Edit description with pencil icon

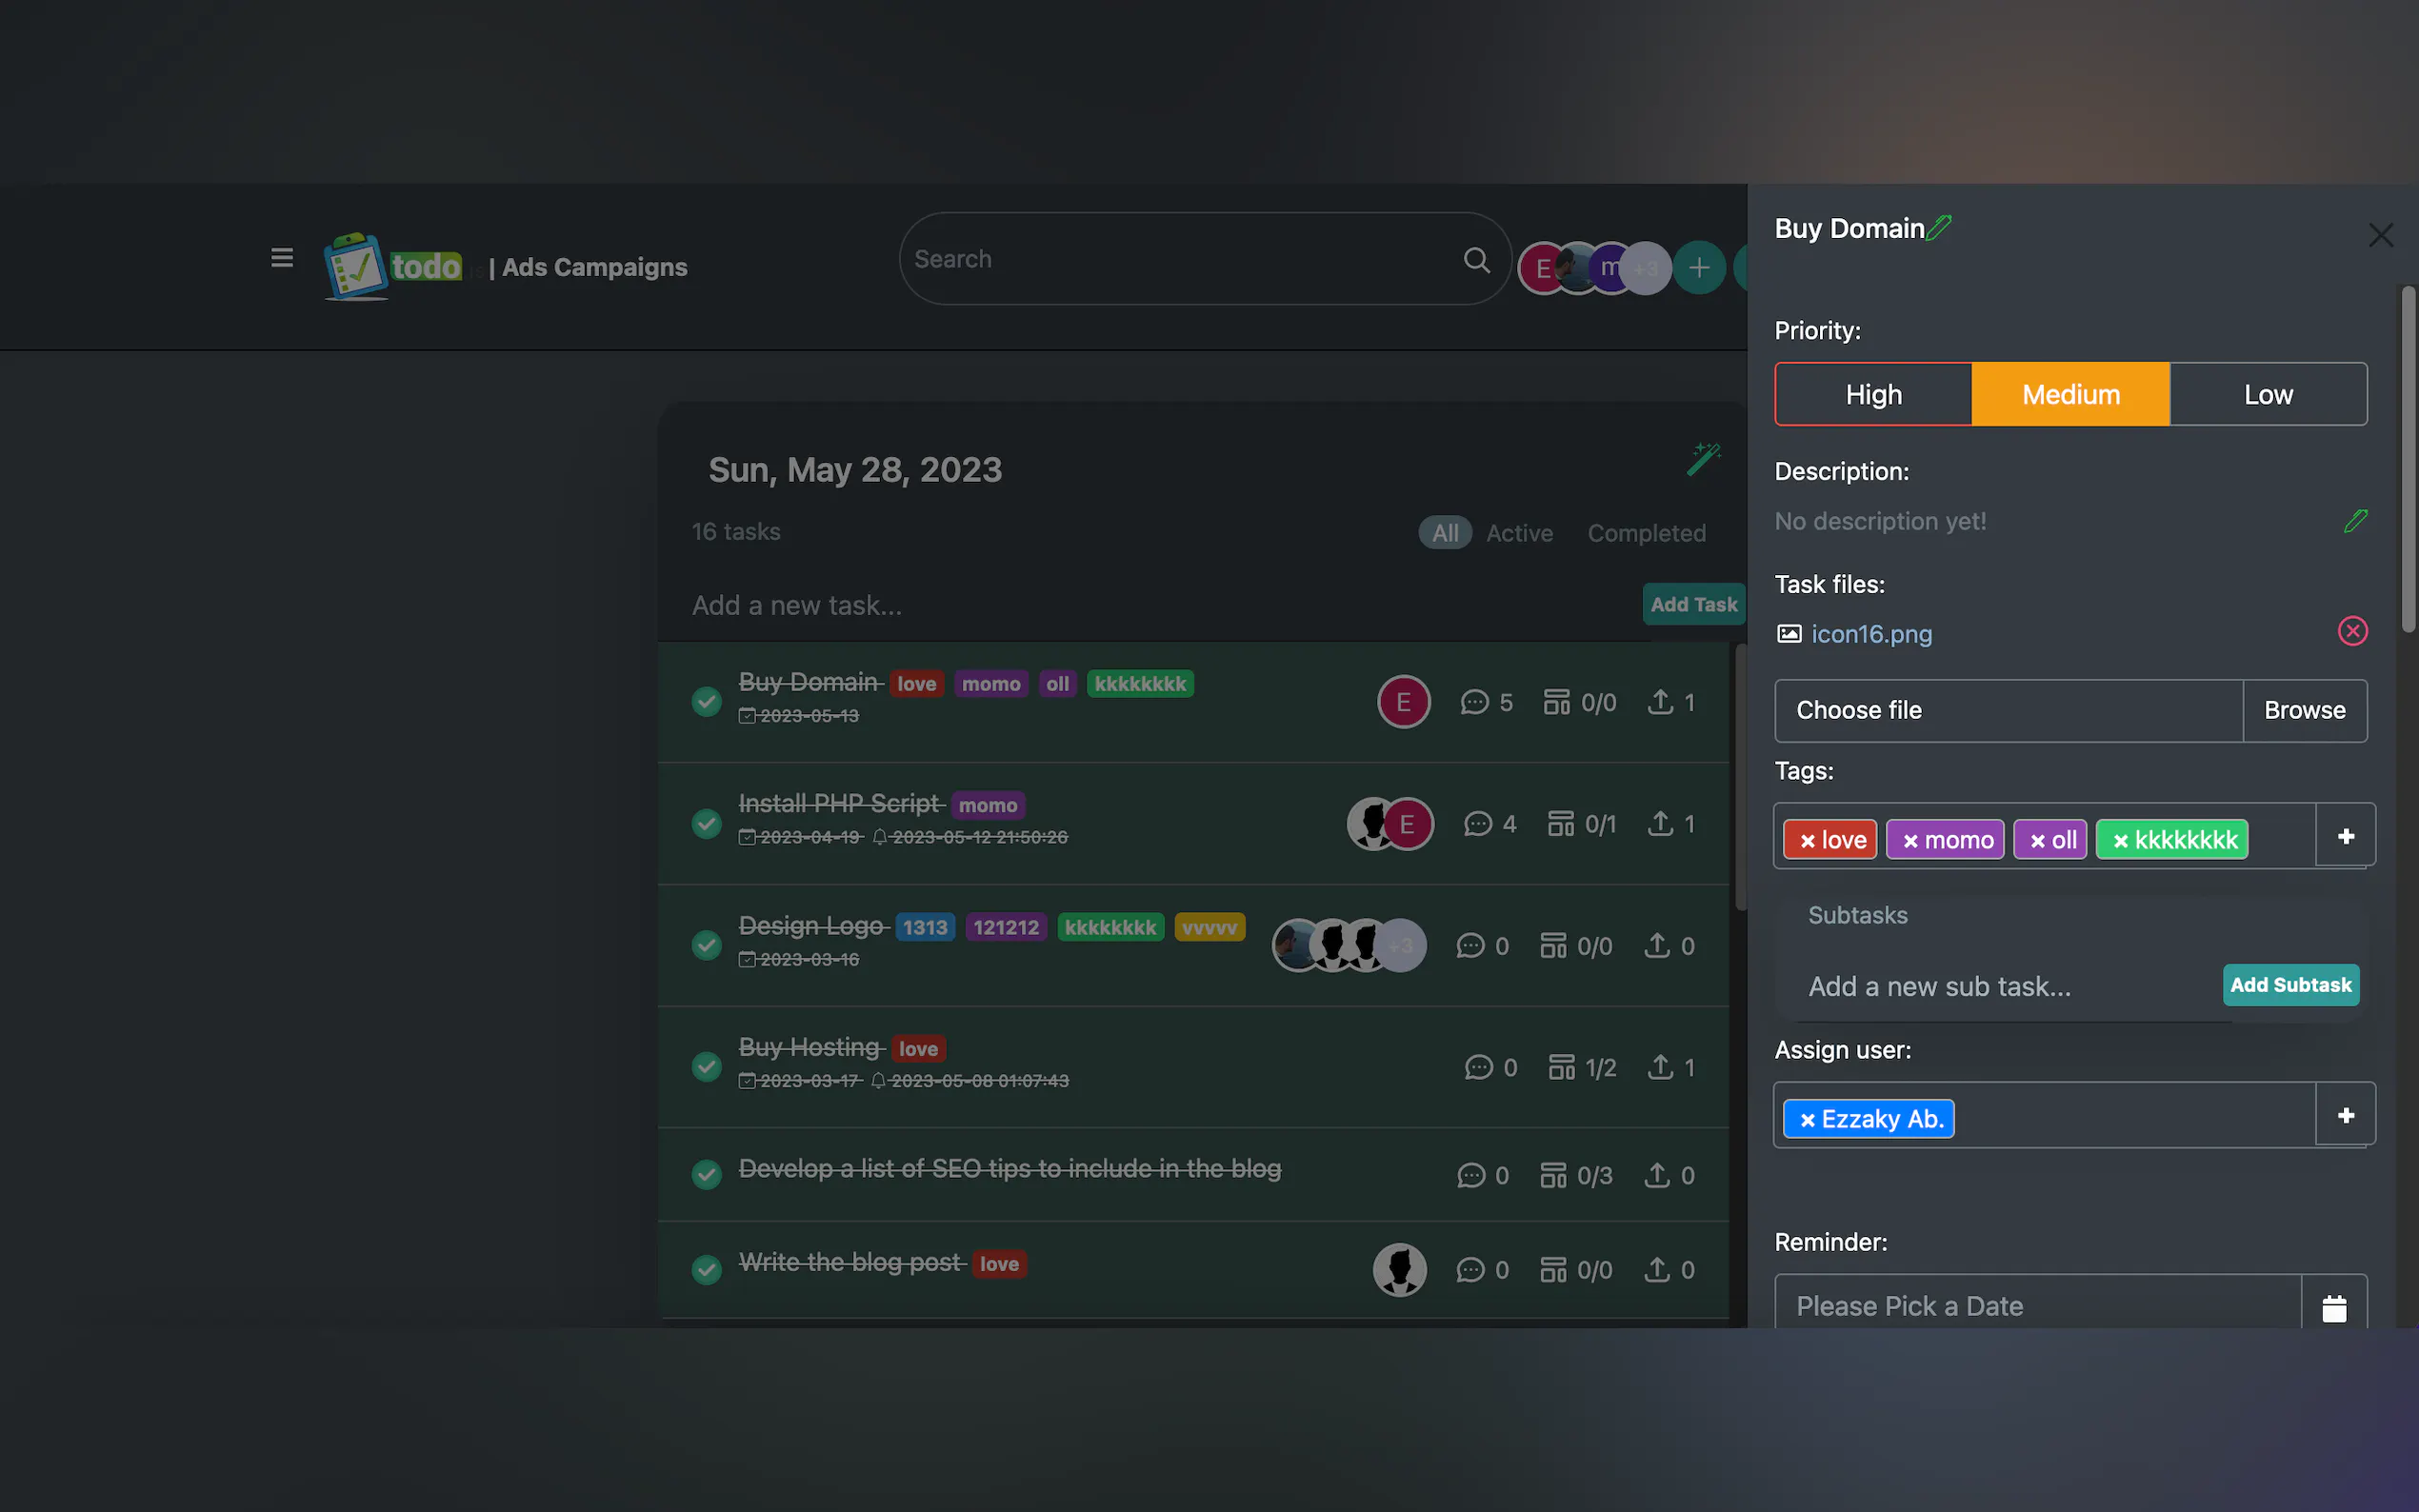(2355, 521)
